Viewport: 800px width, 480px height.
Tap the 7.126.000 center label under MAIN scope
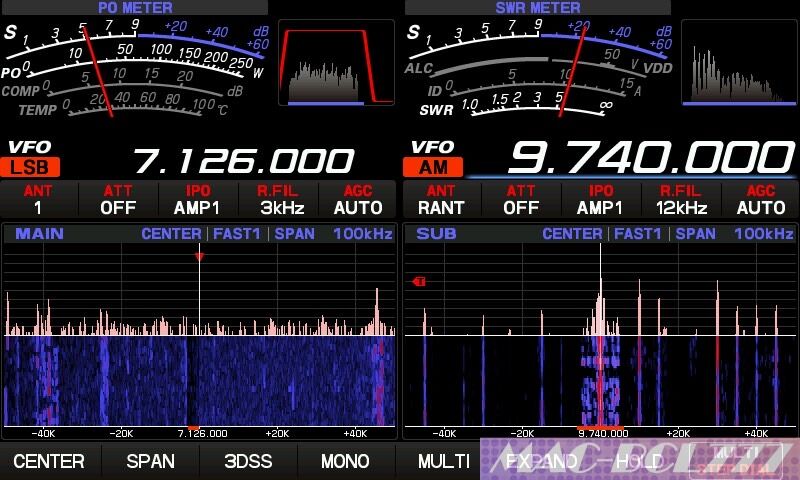203,434
